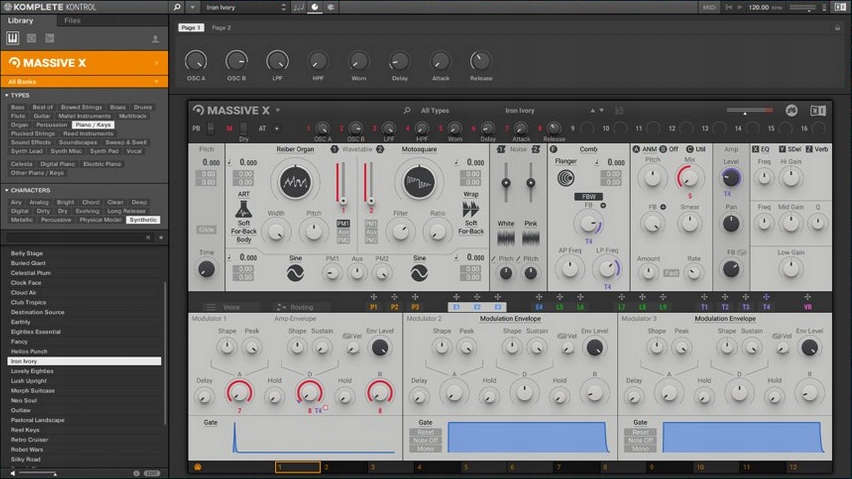Screen dimensions: 852x479
Task: Expand the All Banks dropdown
Action: 156,81
